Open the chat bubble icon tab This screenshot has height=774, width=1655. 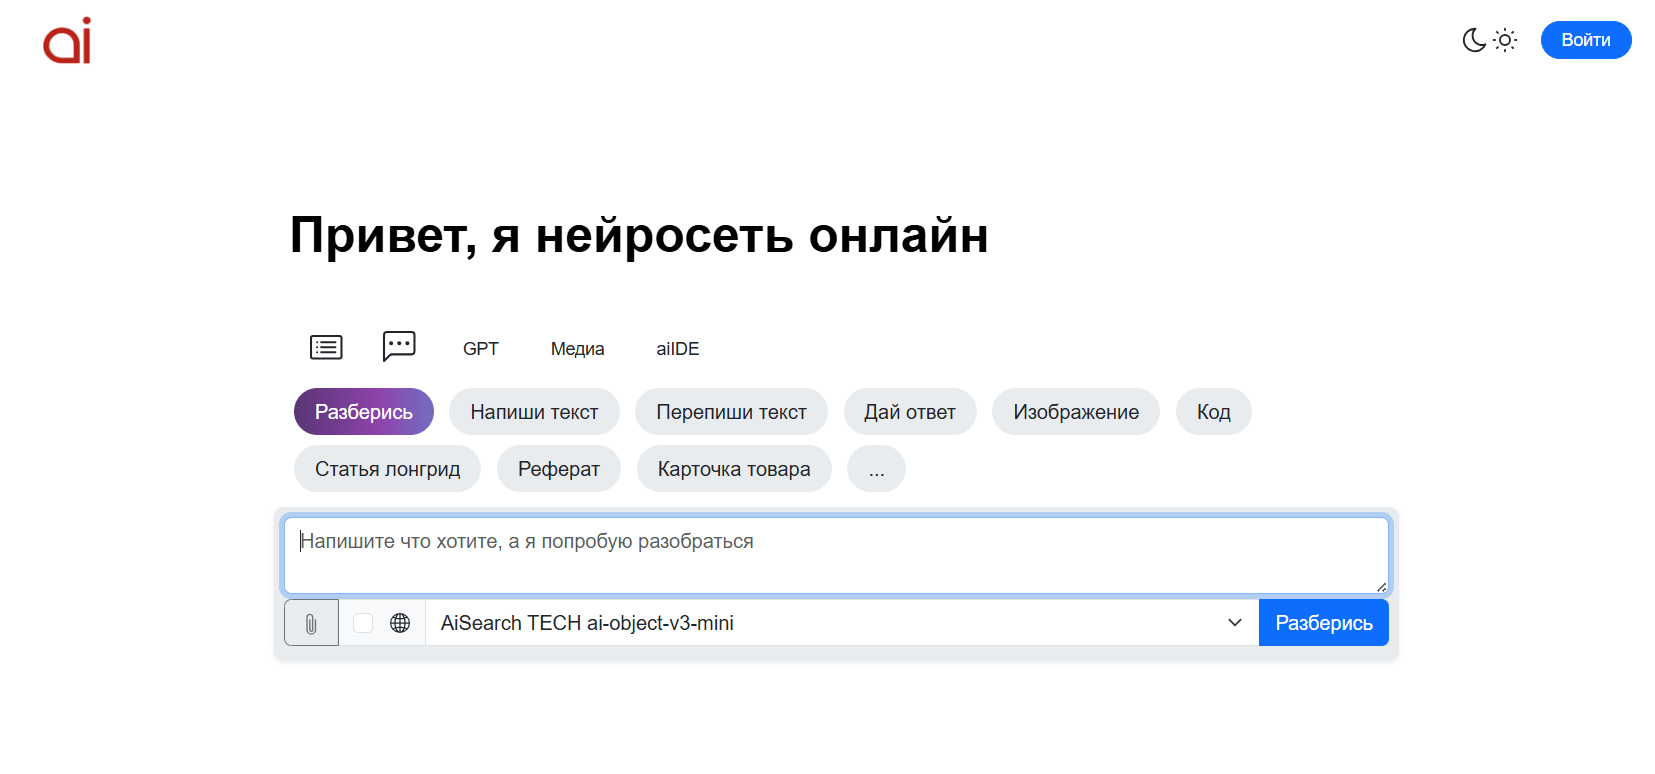[399, 346]
